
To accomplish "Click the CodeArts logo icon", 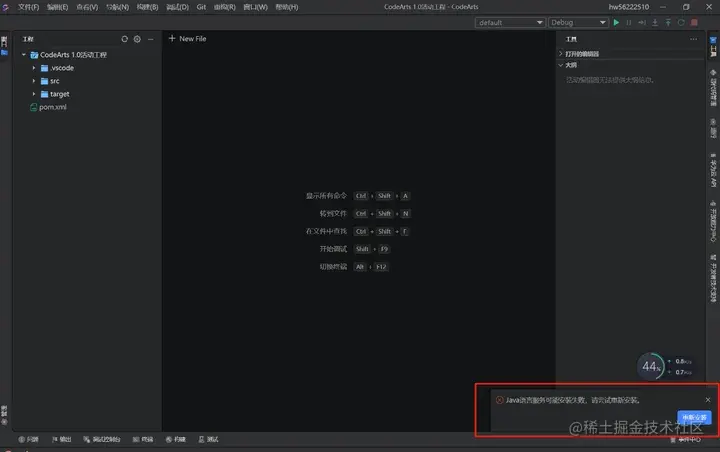I will coord(6,7).
